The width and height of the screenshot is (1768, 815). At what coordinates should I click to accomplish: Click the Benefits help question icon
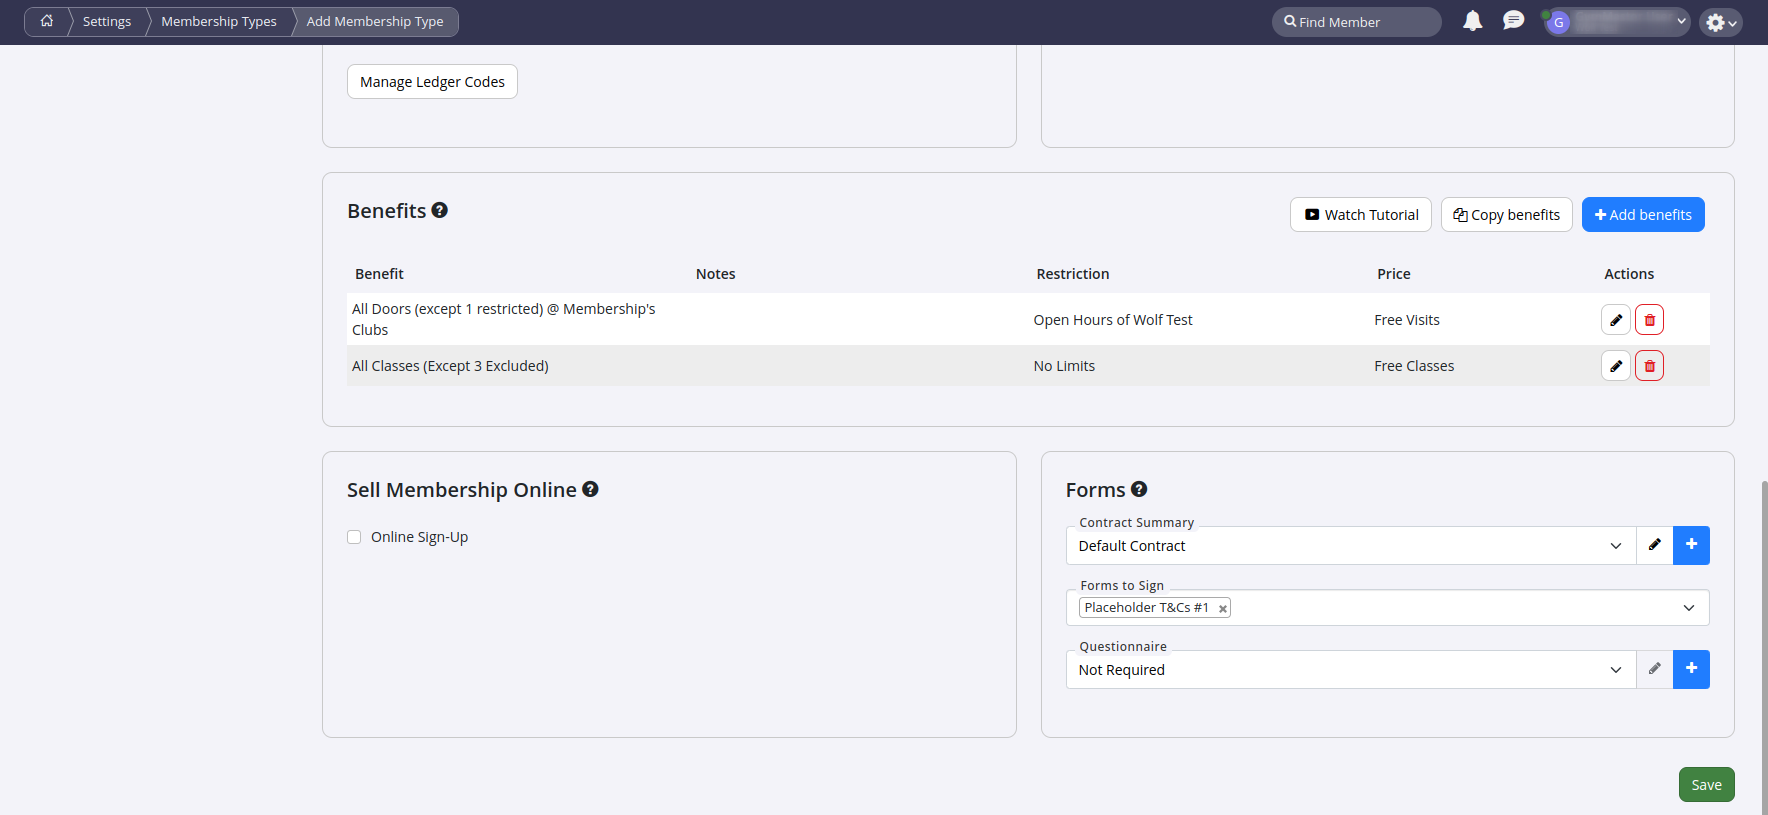(439, 210)
